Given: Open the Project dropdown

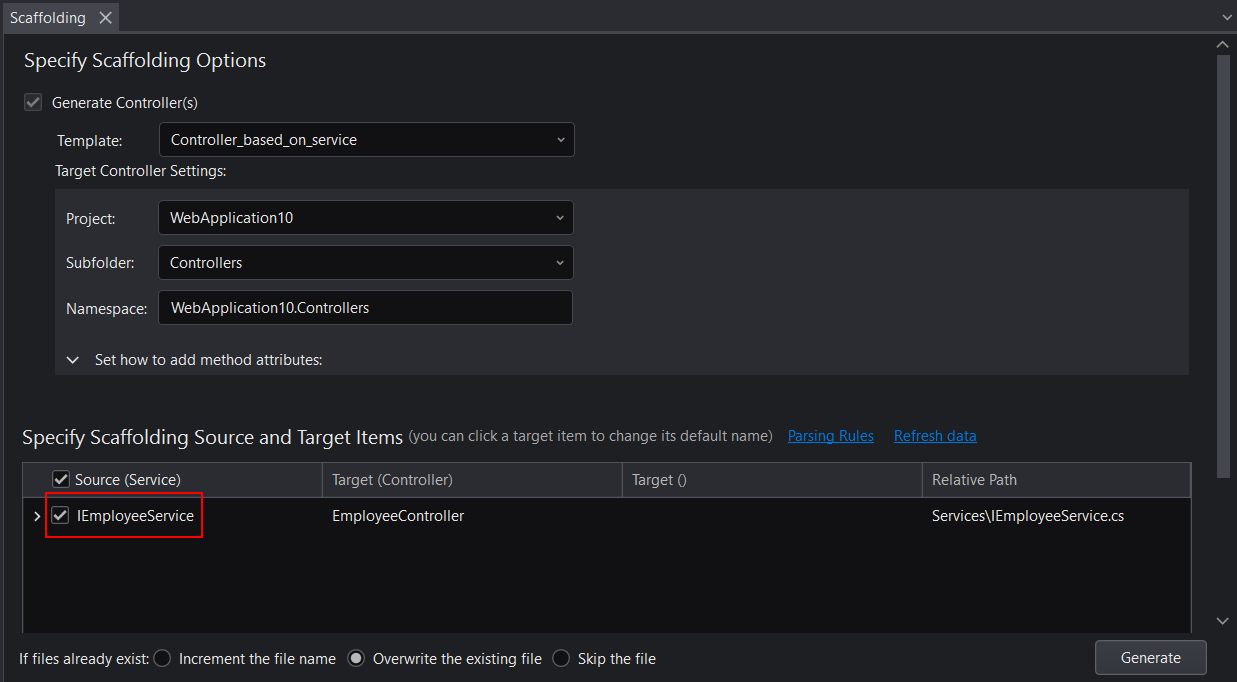Looking at the screenshot, I should coord(365,218).
